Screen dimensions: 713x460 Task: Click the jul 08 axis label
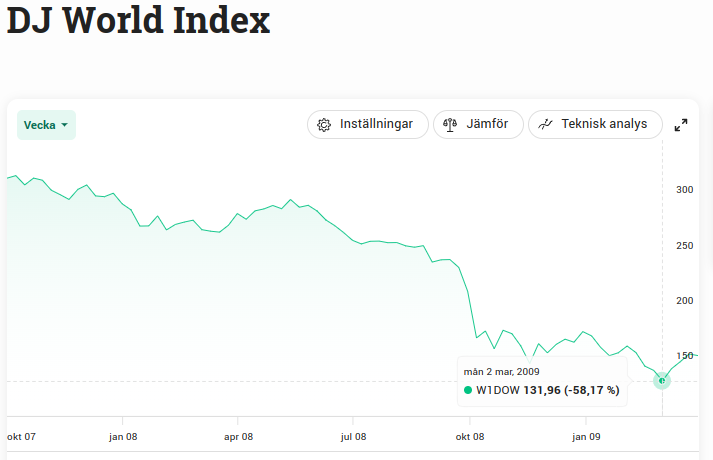tap(353, 437)
